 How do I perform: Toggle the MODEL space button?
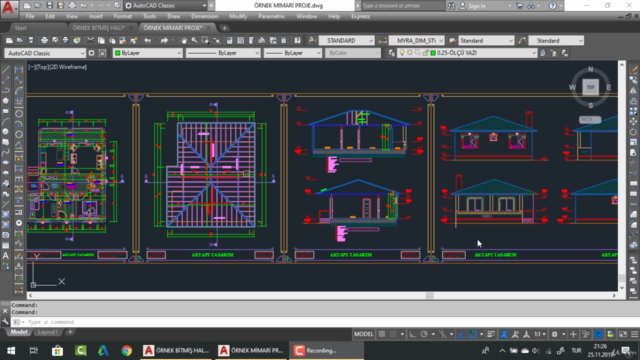363,334
